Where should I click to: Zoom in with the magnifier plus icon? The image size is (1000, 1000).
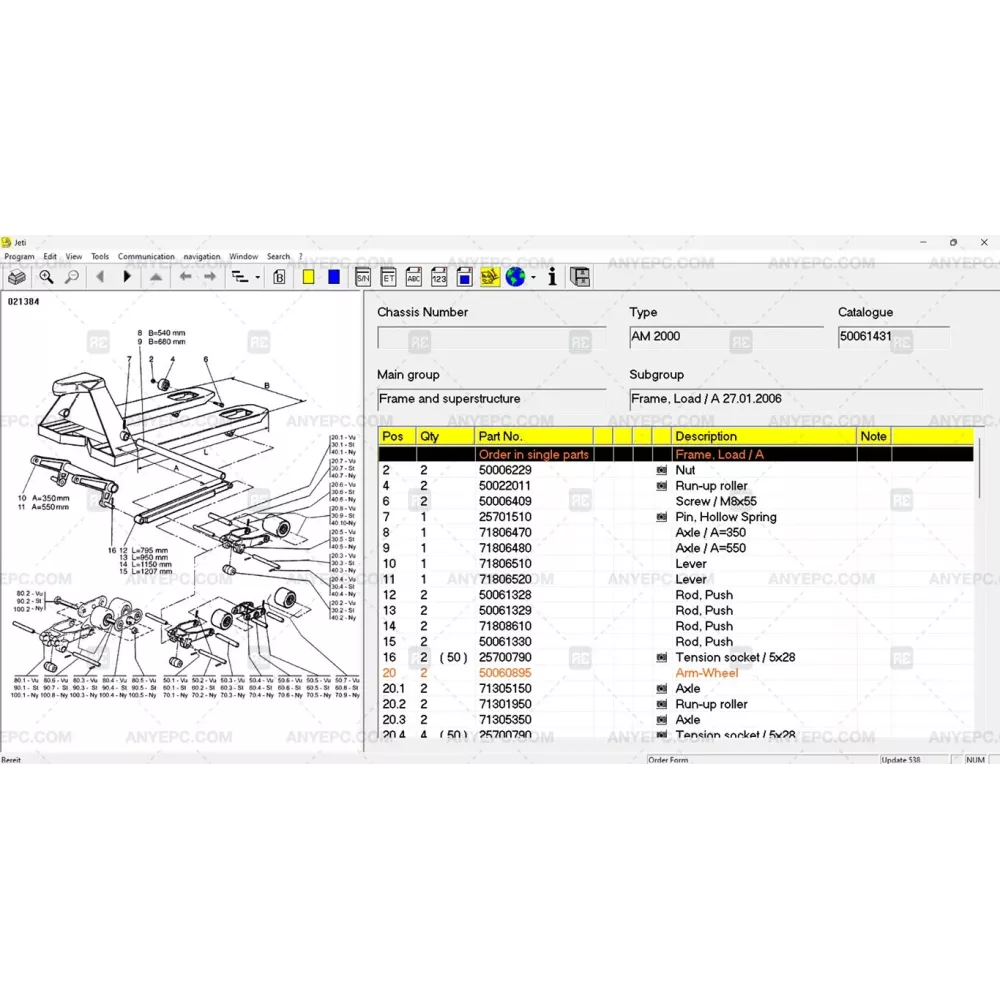point(46,277)
